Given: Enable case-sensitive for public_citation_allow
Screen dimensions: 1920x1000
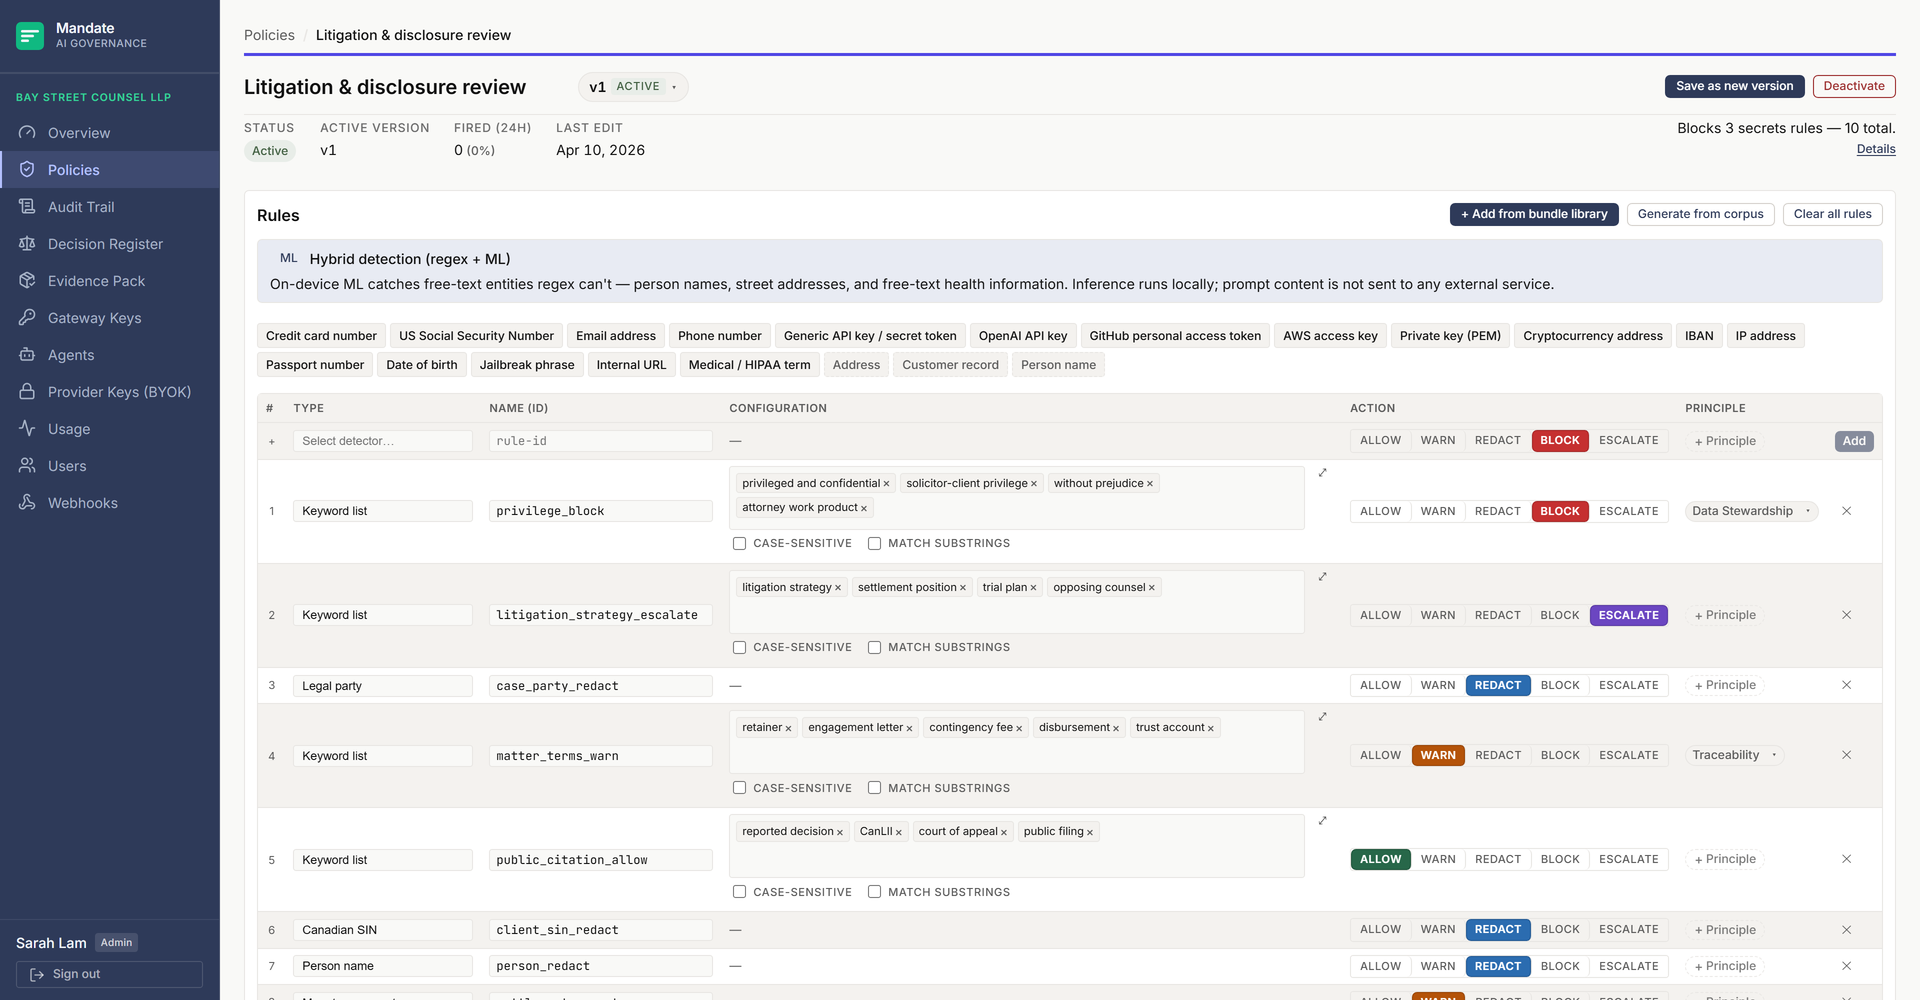Looking at the screenshot, I should point(739,892).
